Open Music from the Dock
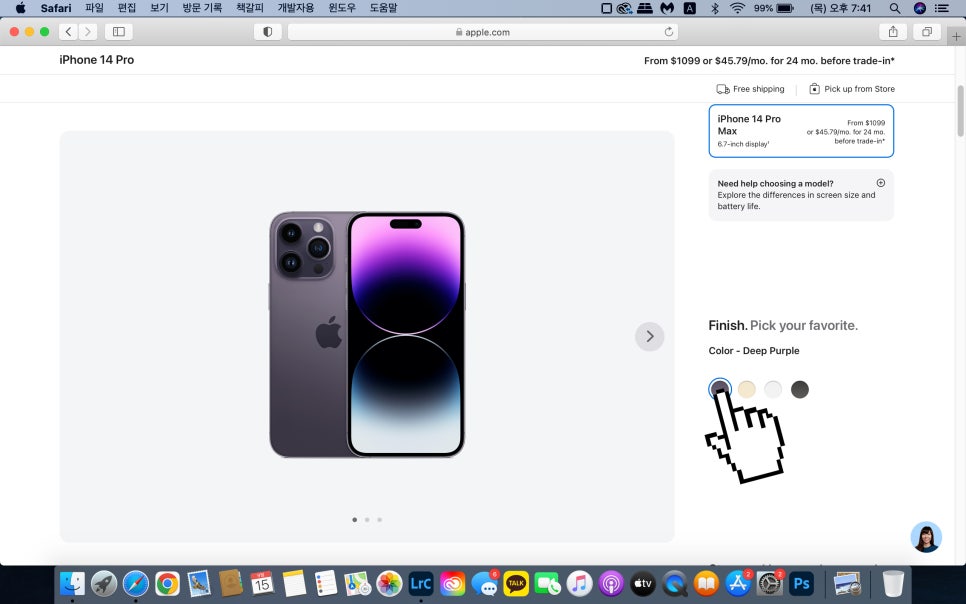This screenshot has width=966, height=604. [579, 583]
